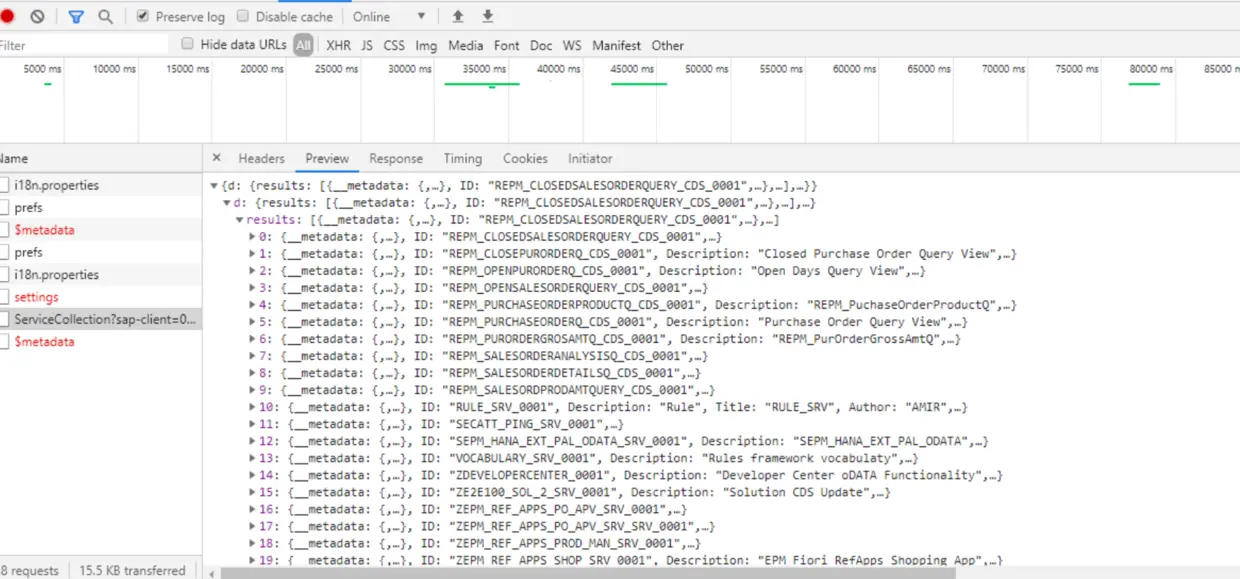Filter requests by Other

click(668, 45)
